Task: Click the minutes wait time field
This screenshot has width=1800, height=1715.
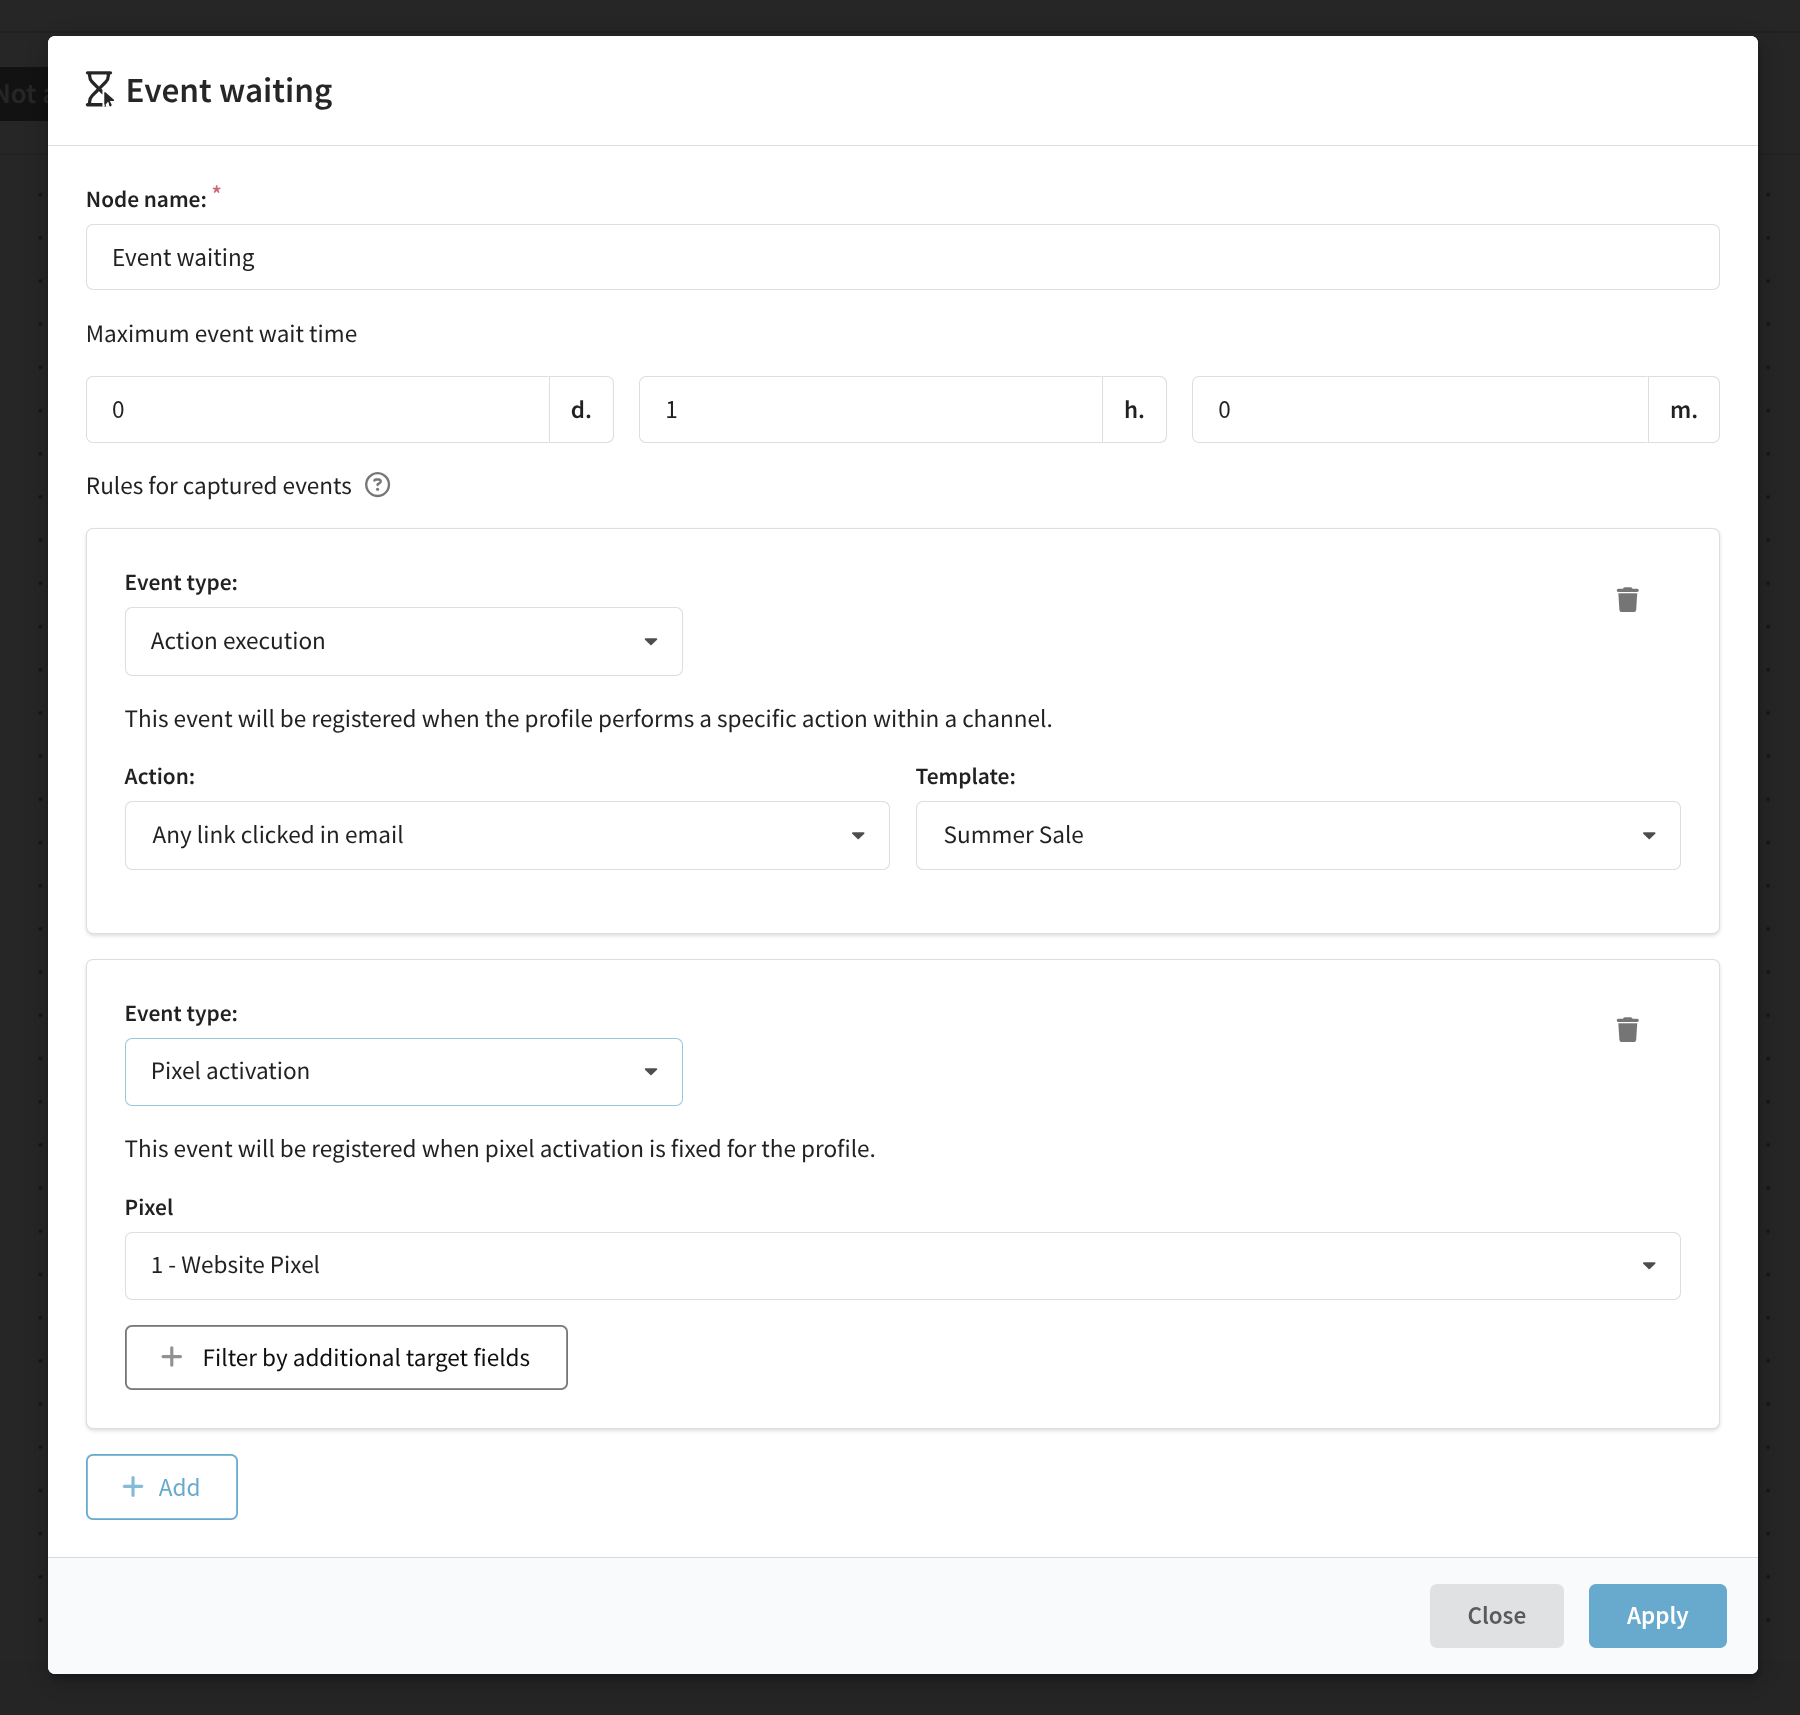Action: (x=1419, y=410)
